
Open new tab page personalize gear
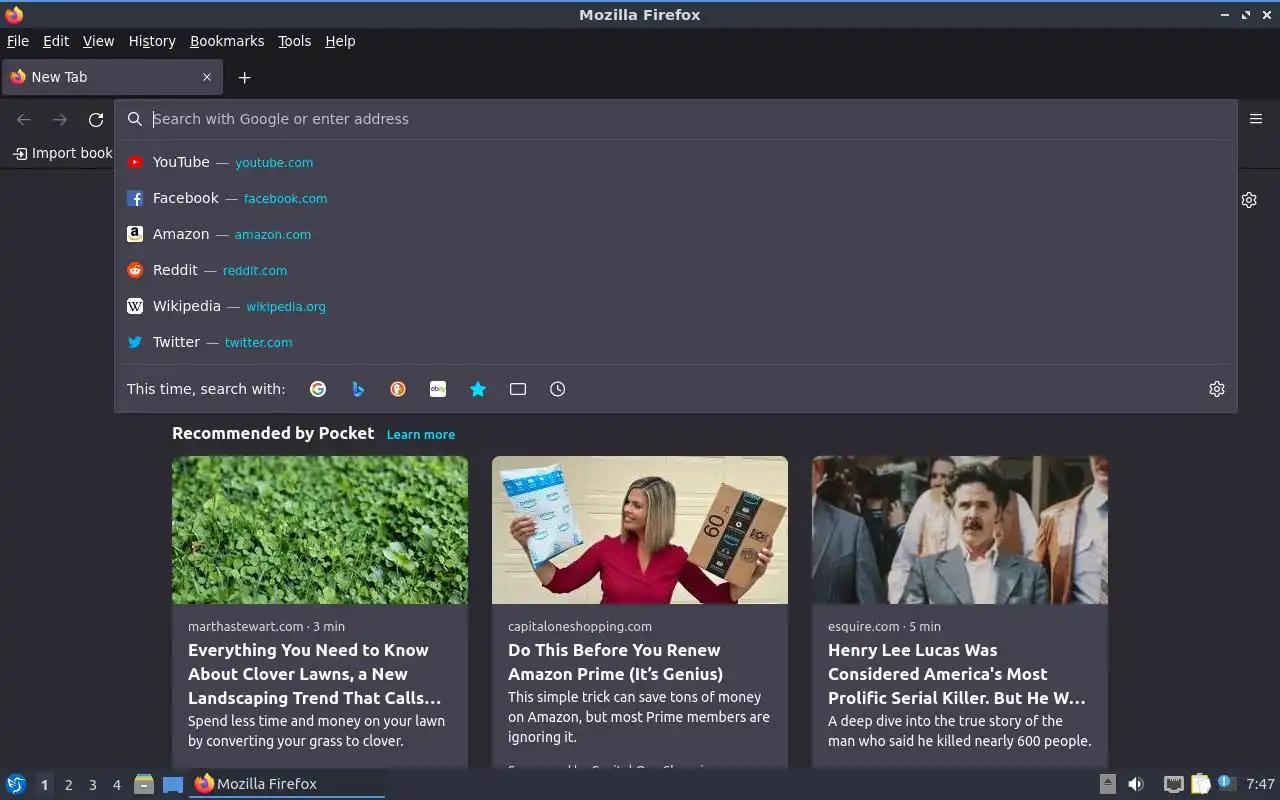[x=1249, y=200]
